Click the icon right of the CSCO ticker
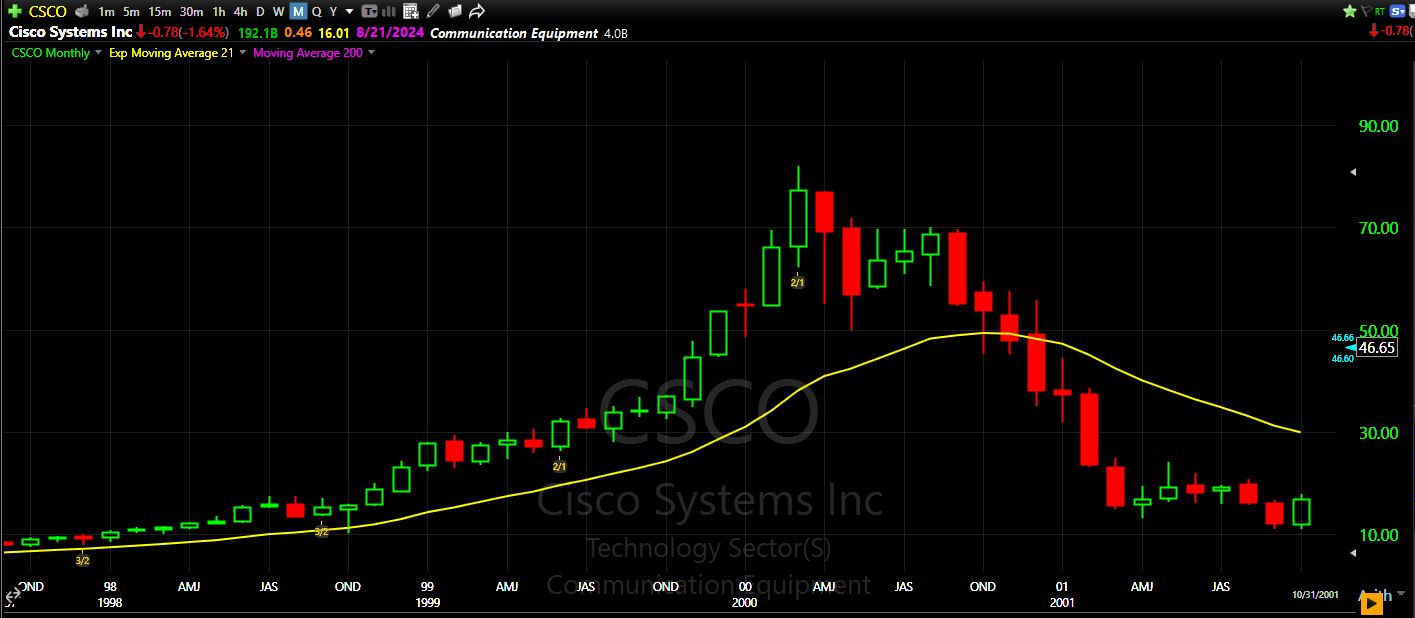Screen dimensions: 1415x618 pyautogui.click(x=83, y=12)
